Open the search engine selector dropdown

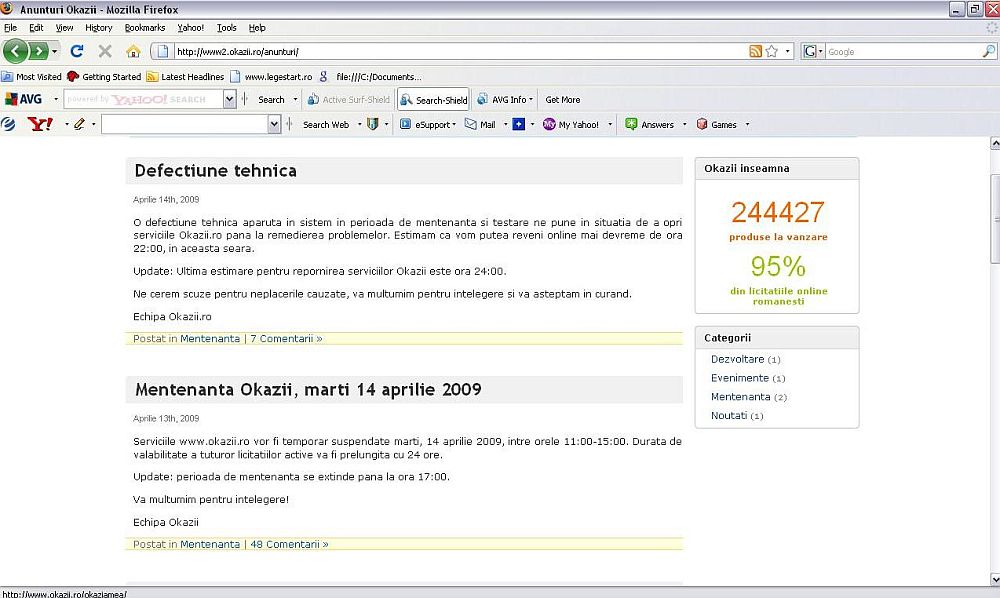813,51
